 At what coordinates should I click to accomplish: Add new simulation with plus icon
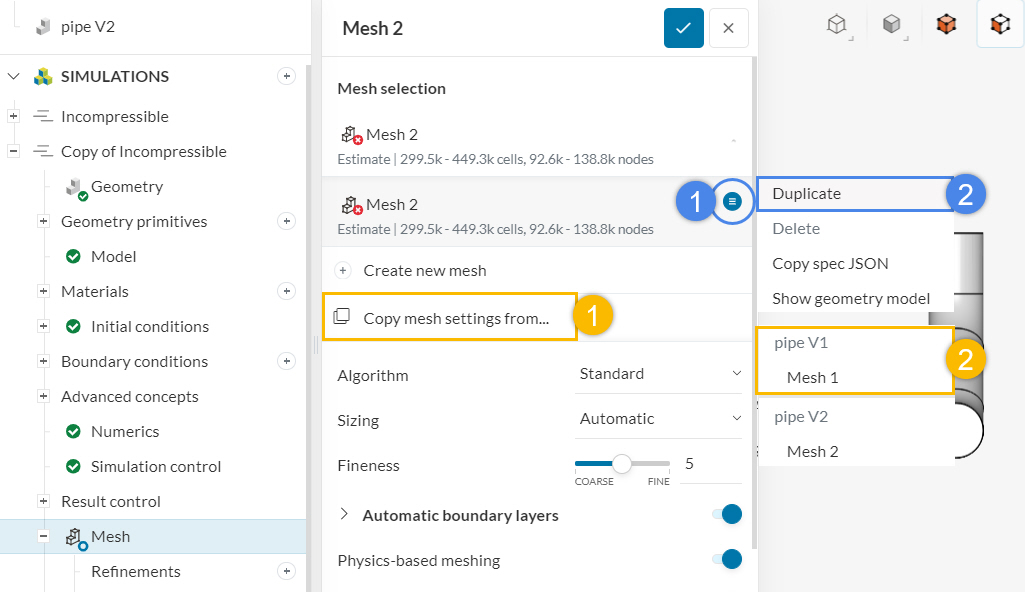click(x=287, y=76)
